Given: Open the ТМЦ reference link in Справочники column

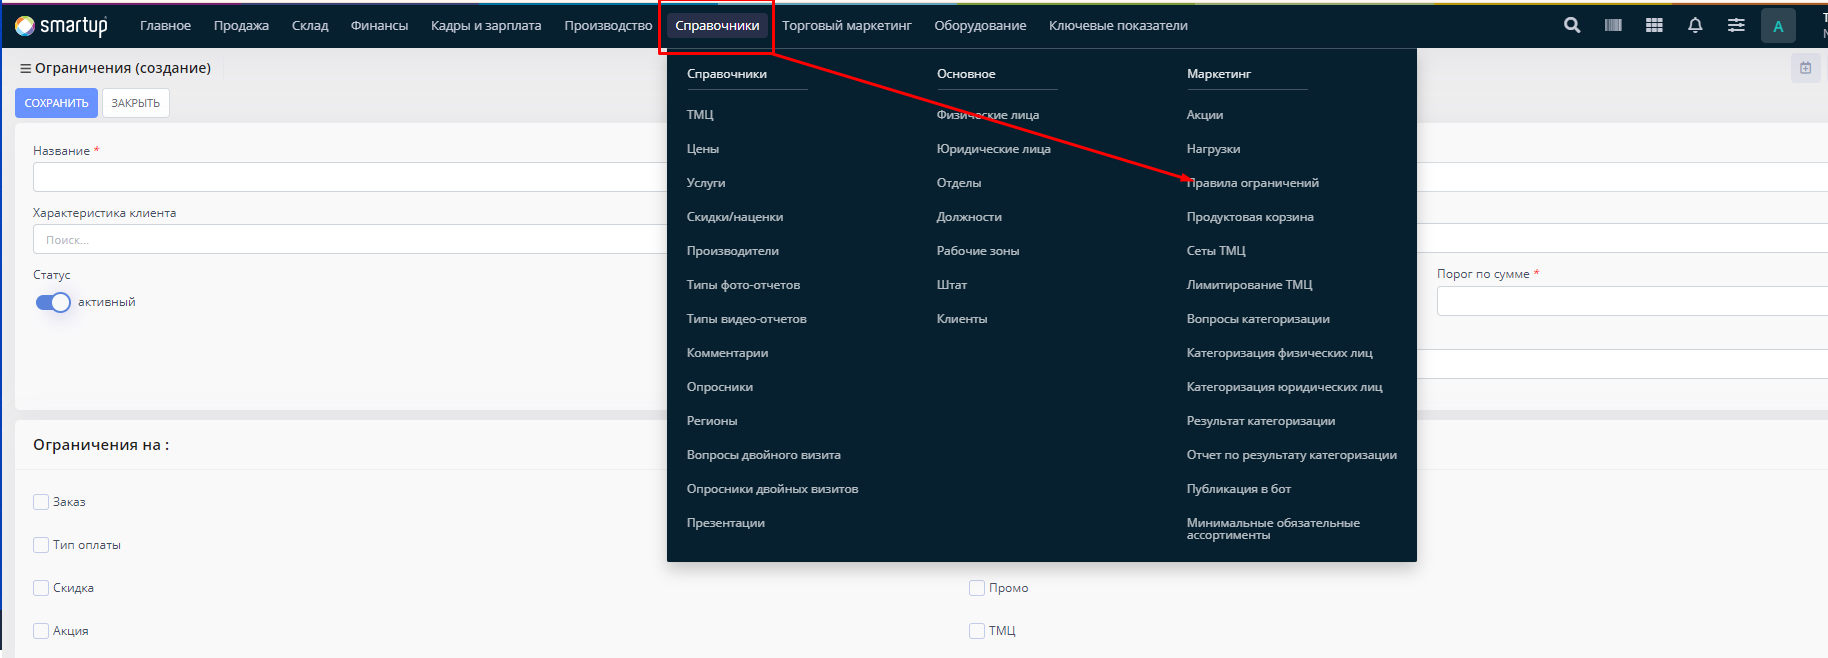Looking at the screenshot, I should pos(700,115).
